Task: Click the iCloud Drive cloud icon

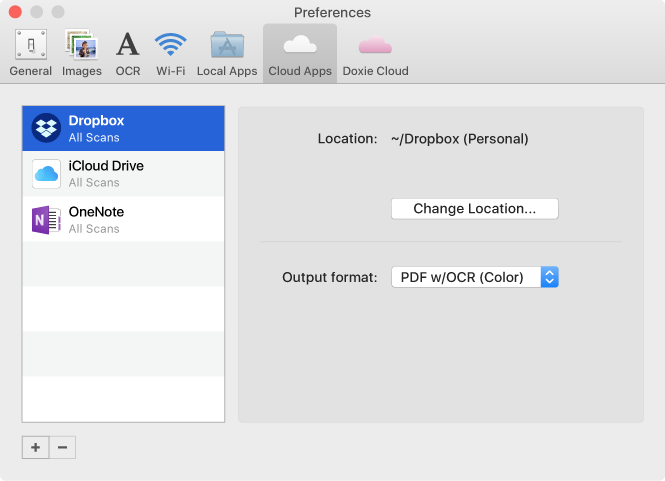Action: coord(47,174)
